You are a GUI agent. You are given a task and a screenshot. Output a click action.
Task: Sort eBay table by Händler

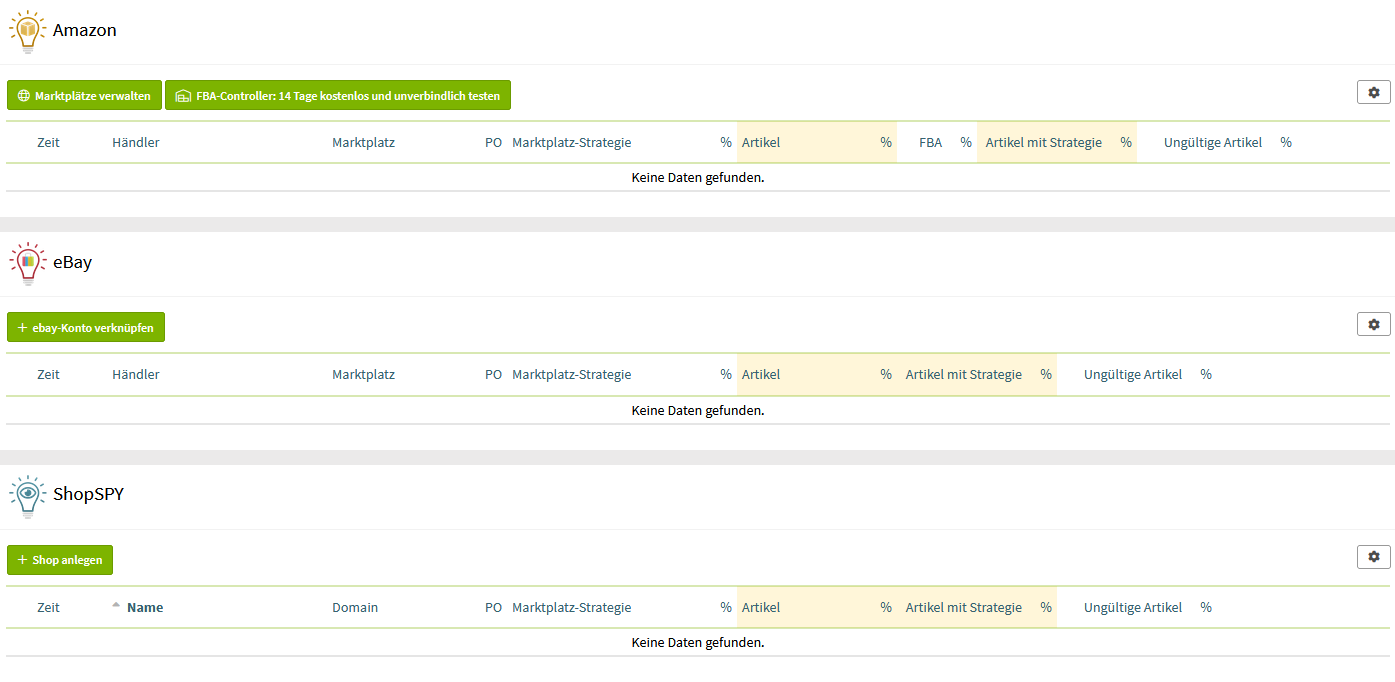click(136, 375)
